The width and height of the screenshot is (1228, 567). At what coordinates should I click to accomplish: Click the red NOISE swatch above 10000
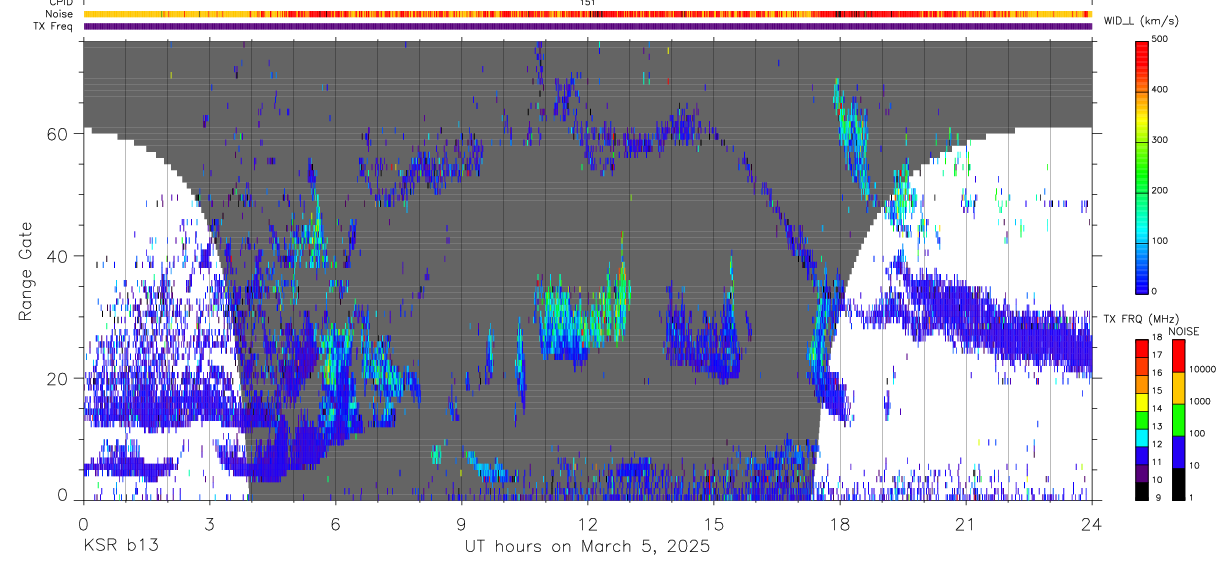[x=1178, y=355]
